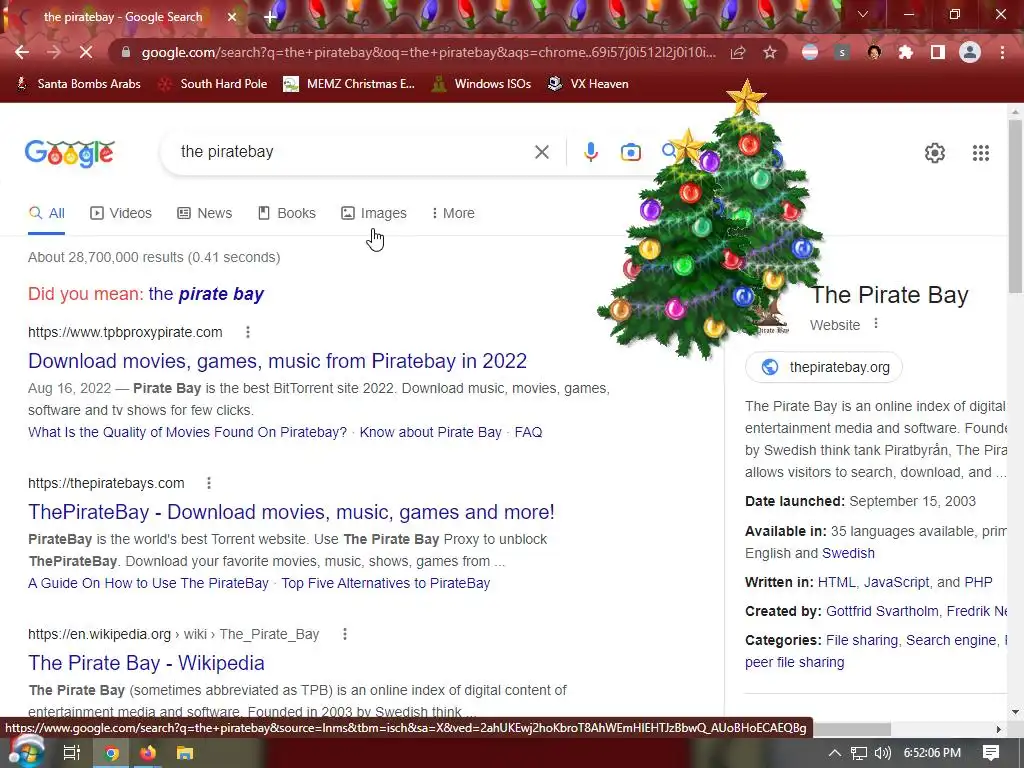Switch to Books results tab
Image resolution: width=1024 pixels, height=768 pixels.
click(287, 214)
